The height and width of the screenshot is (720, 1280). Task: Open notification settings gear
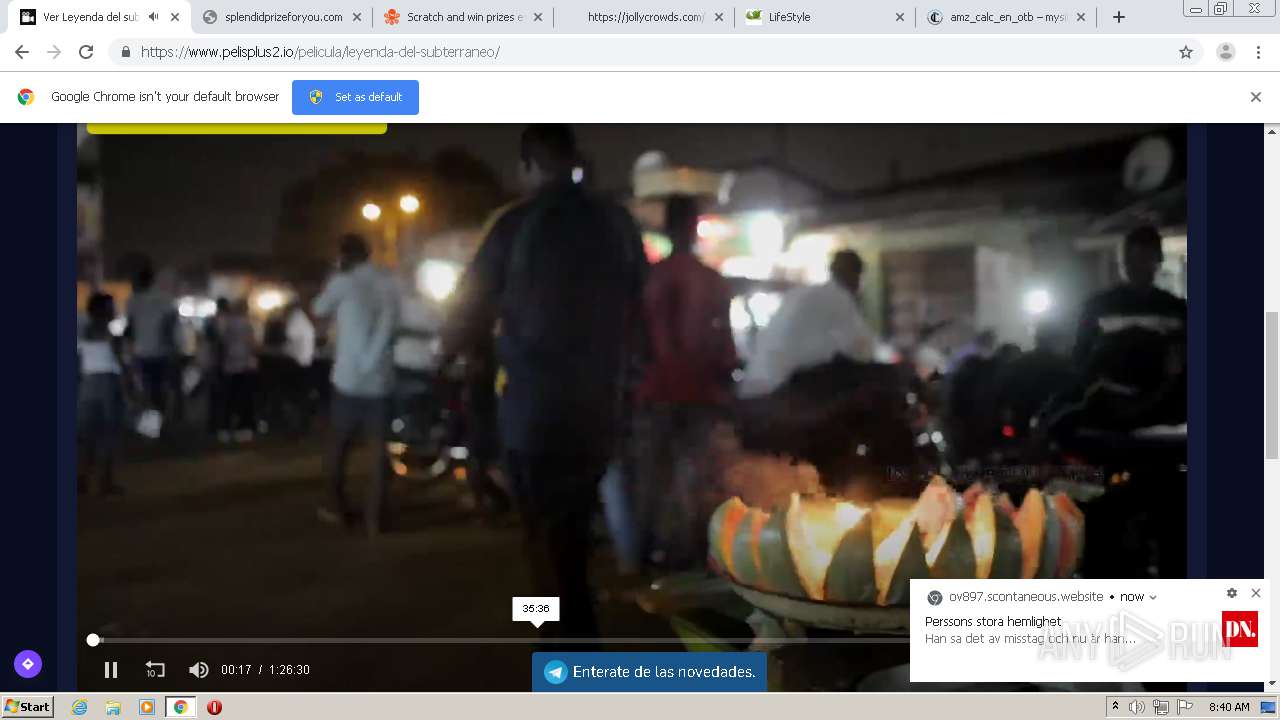pos(1232,593)
